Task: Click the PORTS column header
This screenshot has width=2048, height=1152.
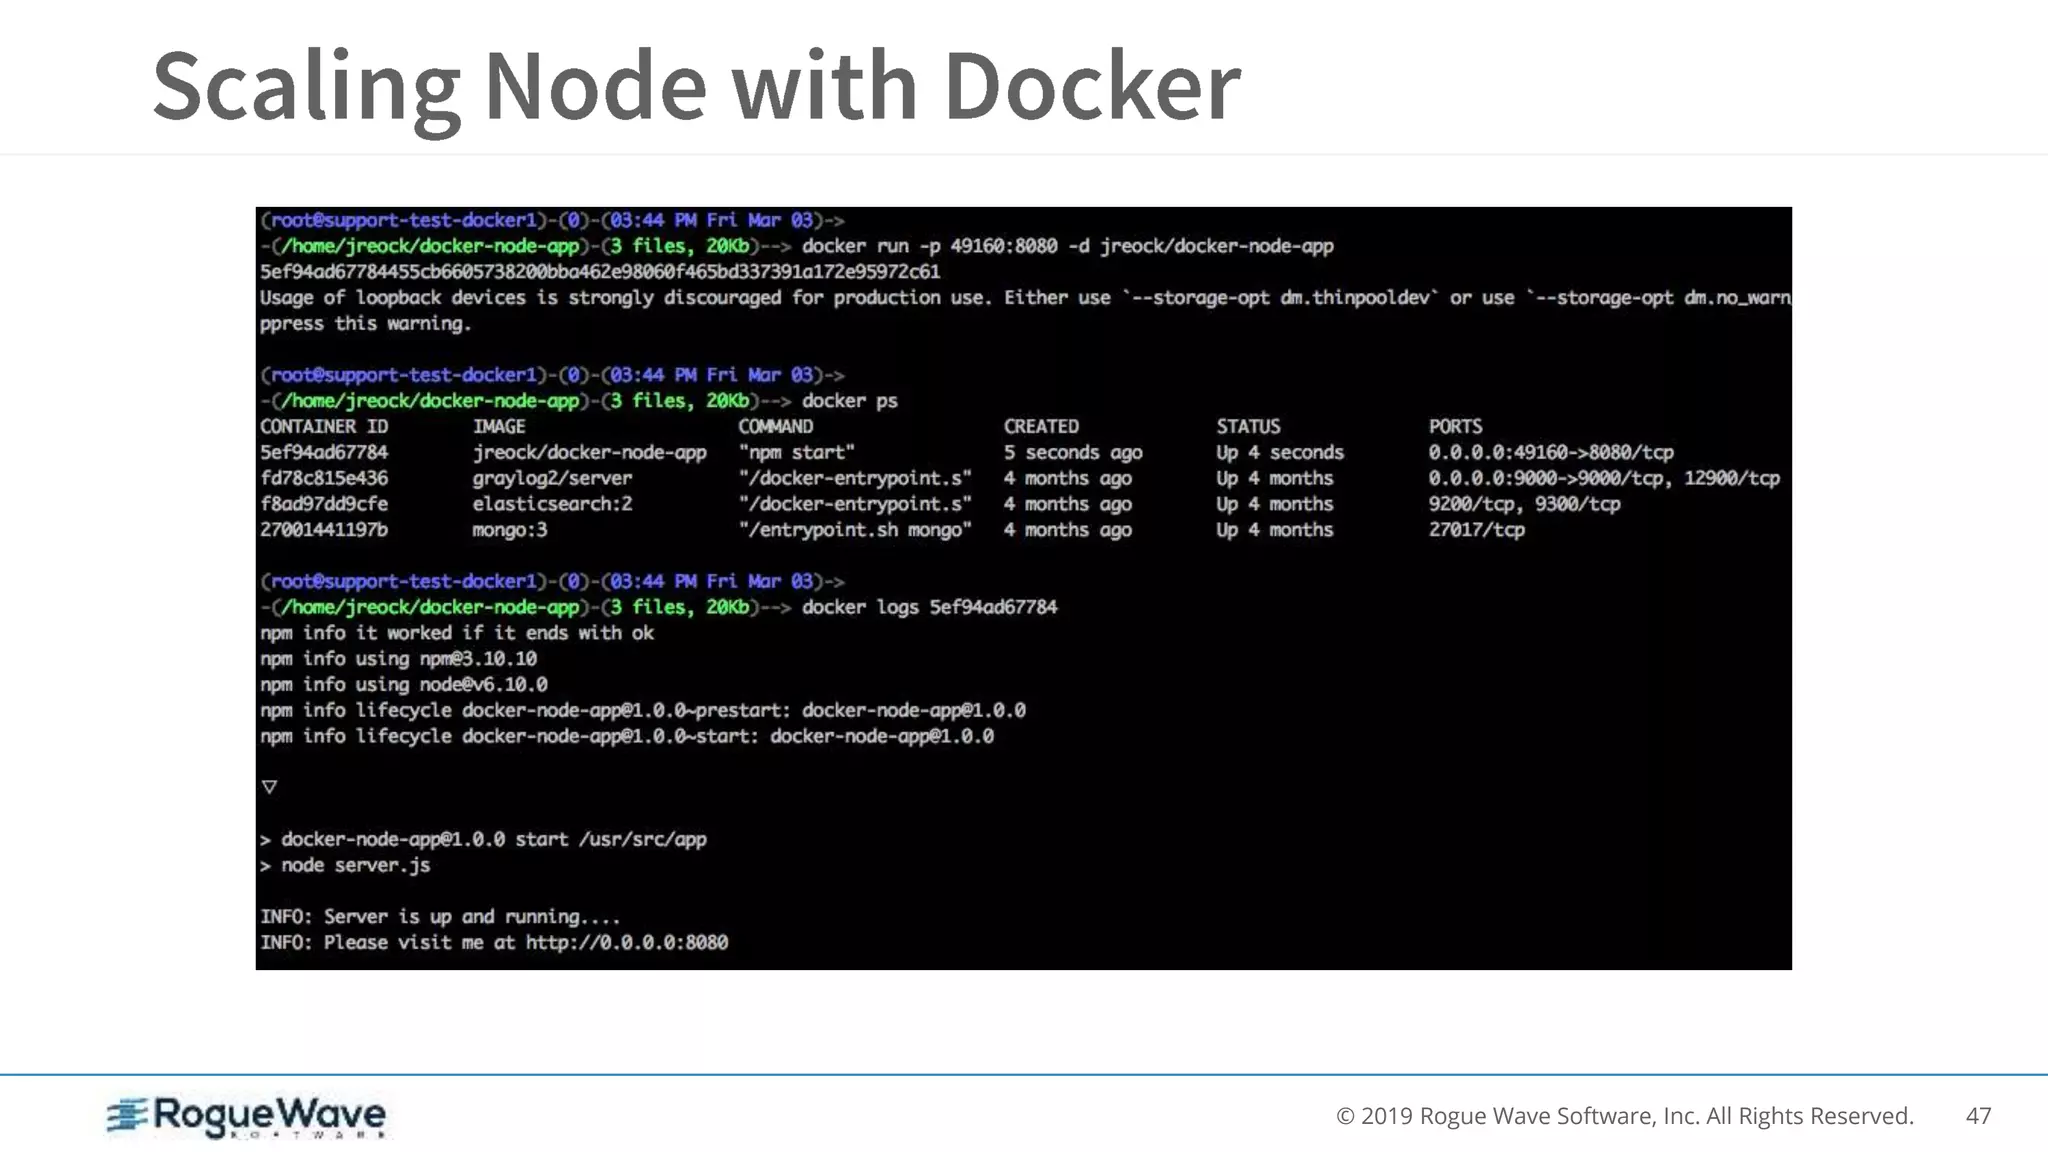Action: pos(1455,426)
